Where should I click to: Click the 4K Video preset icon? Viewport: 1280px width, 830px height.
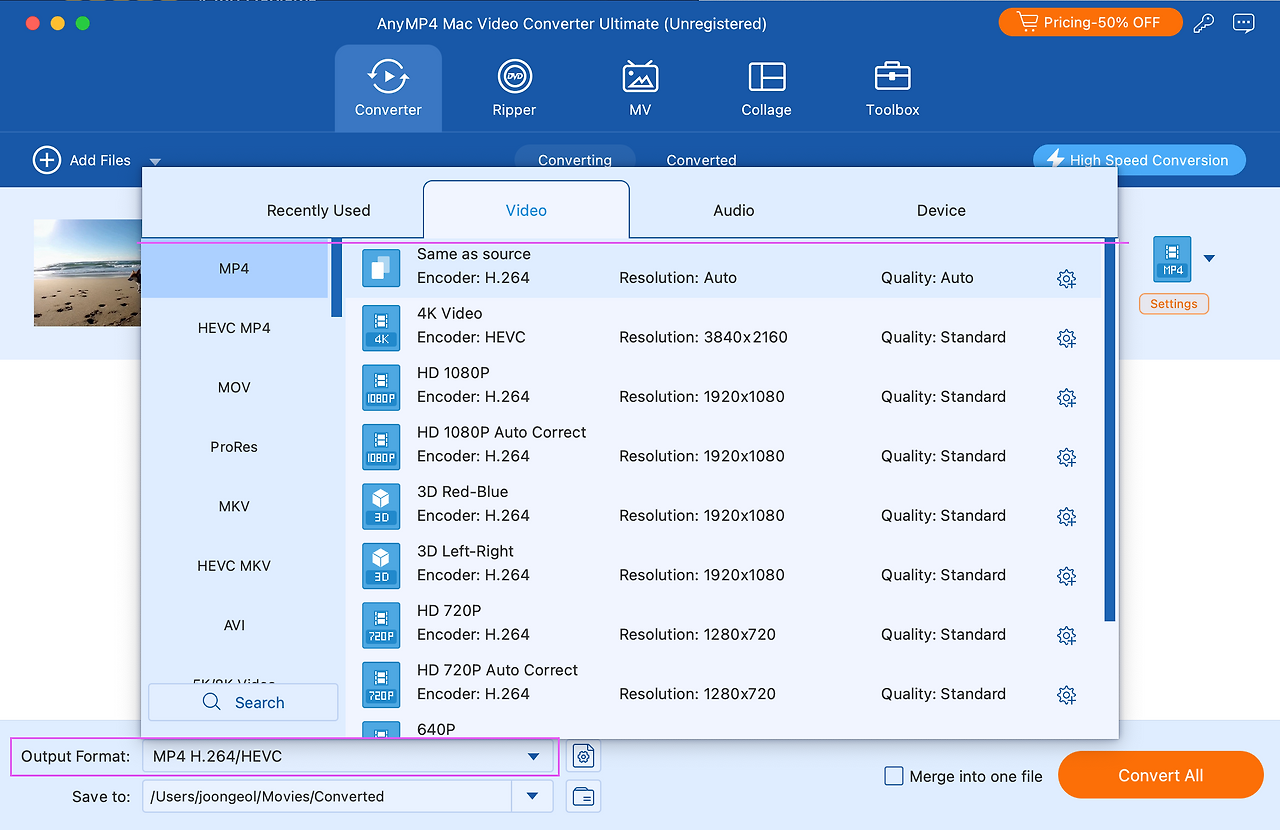[381, 328]
